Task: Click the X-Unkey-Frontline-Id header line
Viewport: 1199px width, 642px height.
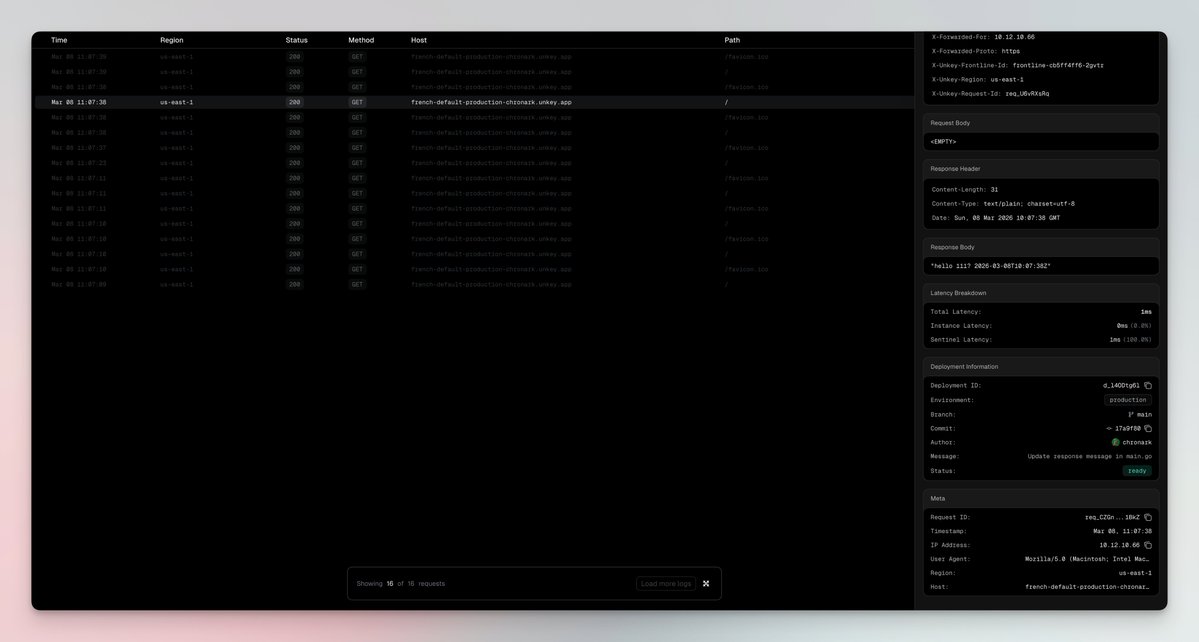Action: click(x=1017, y=66)
